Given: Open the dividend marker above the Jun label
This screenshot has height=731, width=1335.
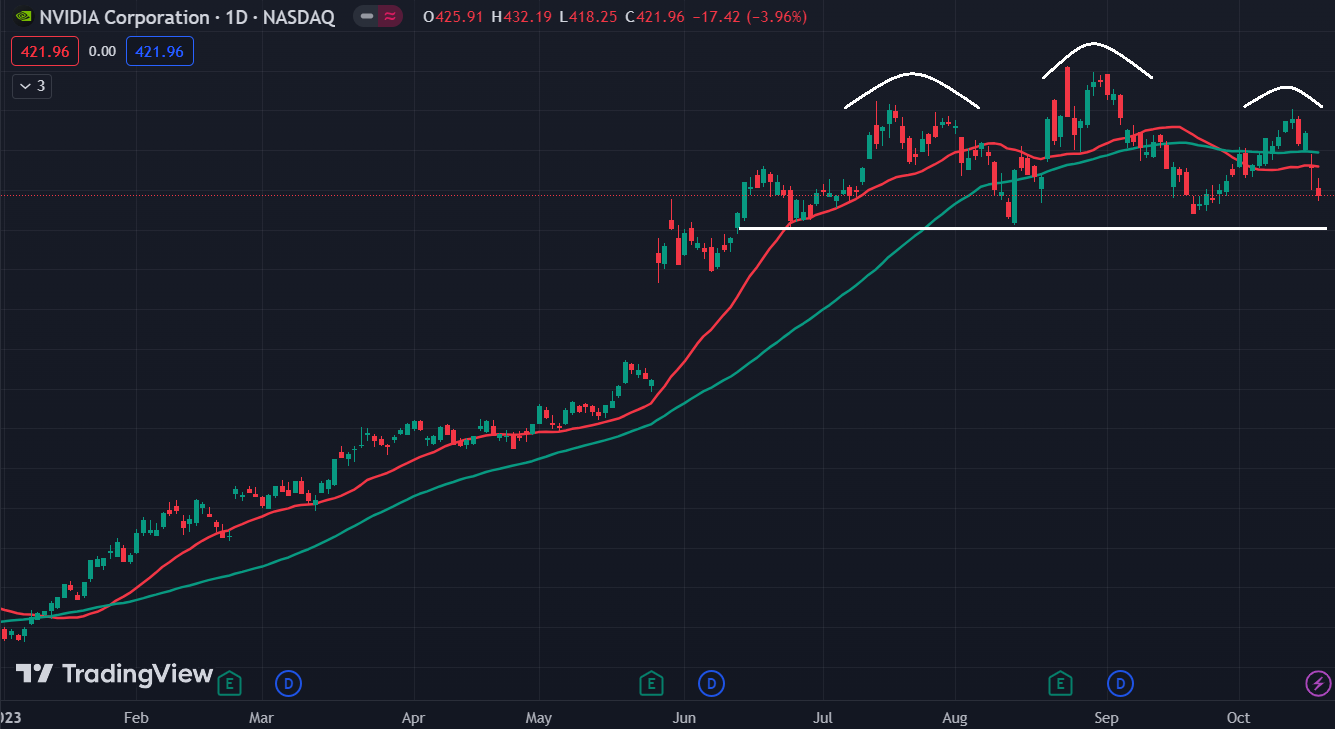Looking at the screenshot, I should click(711, 684).
